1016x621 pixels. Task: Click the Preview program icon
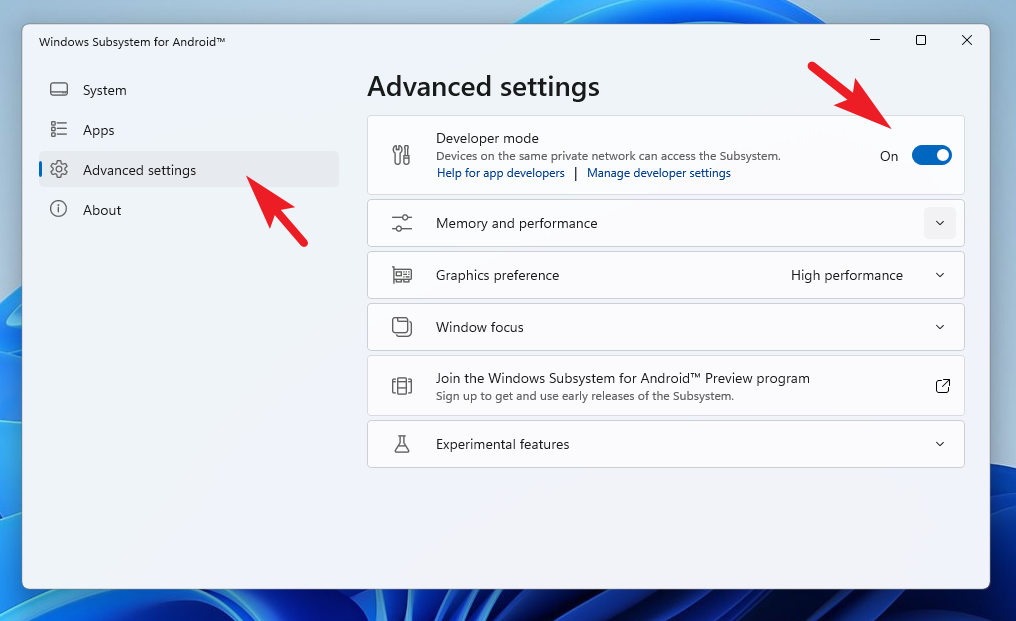coord(402,386)
